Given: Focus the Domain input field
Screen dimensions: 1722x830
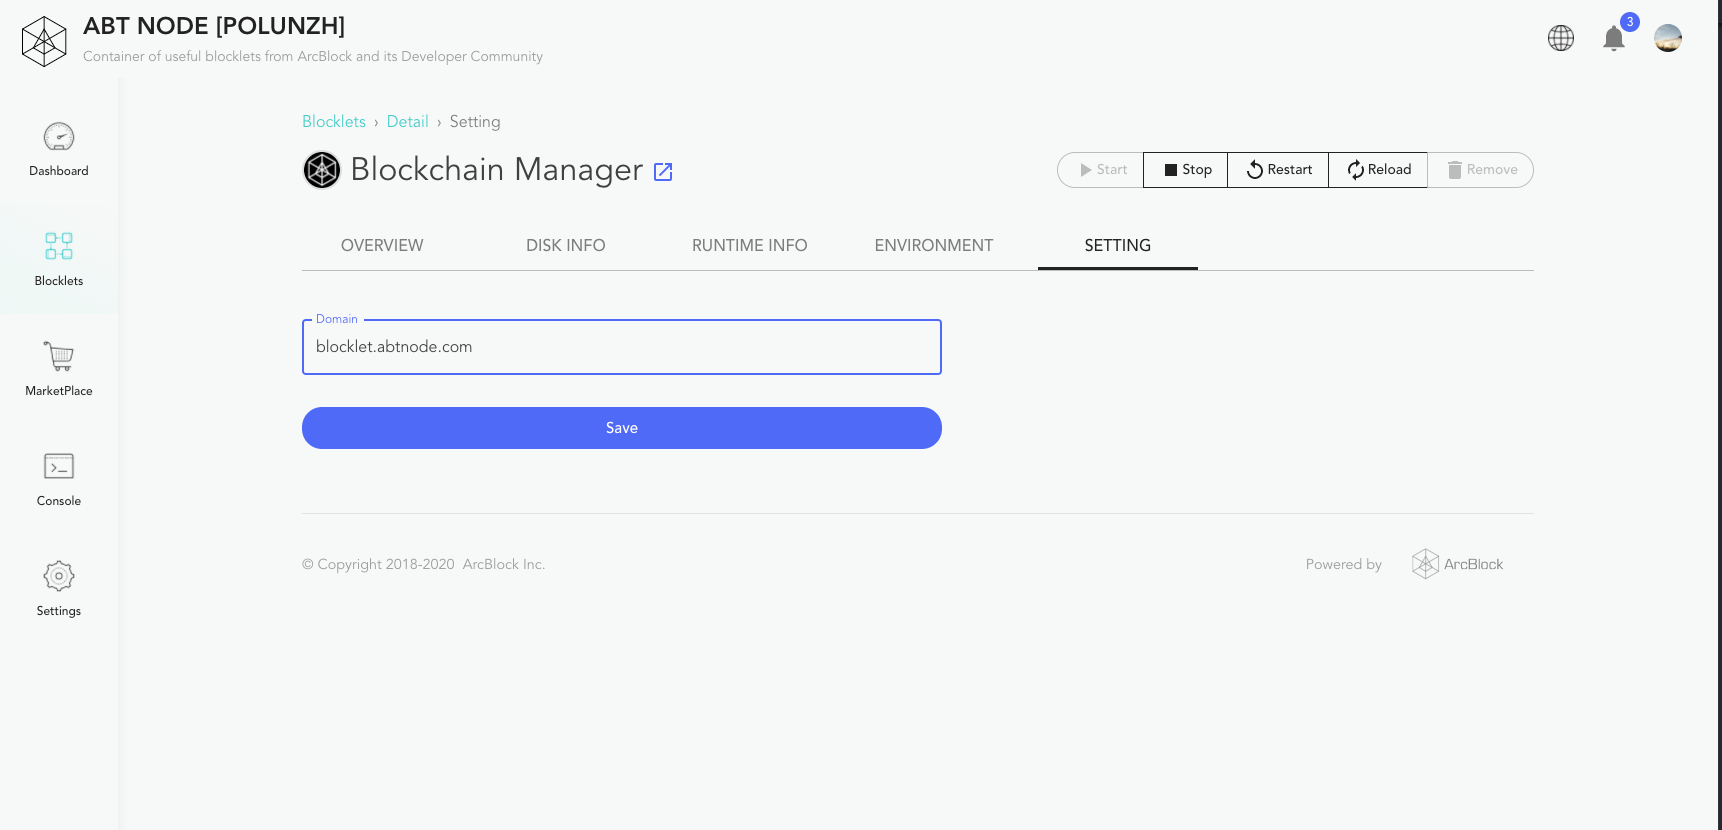Looking at the screenshot, I should [x=622, y=347].
